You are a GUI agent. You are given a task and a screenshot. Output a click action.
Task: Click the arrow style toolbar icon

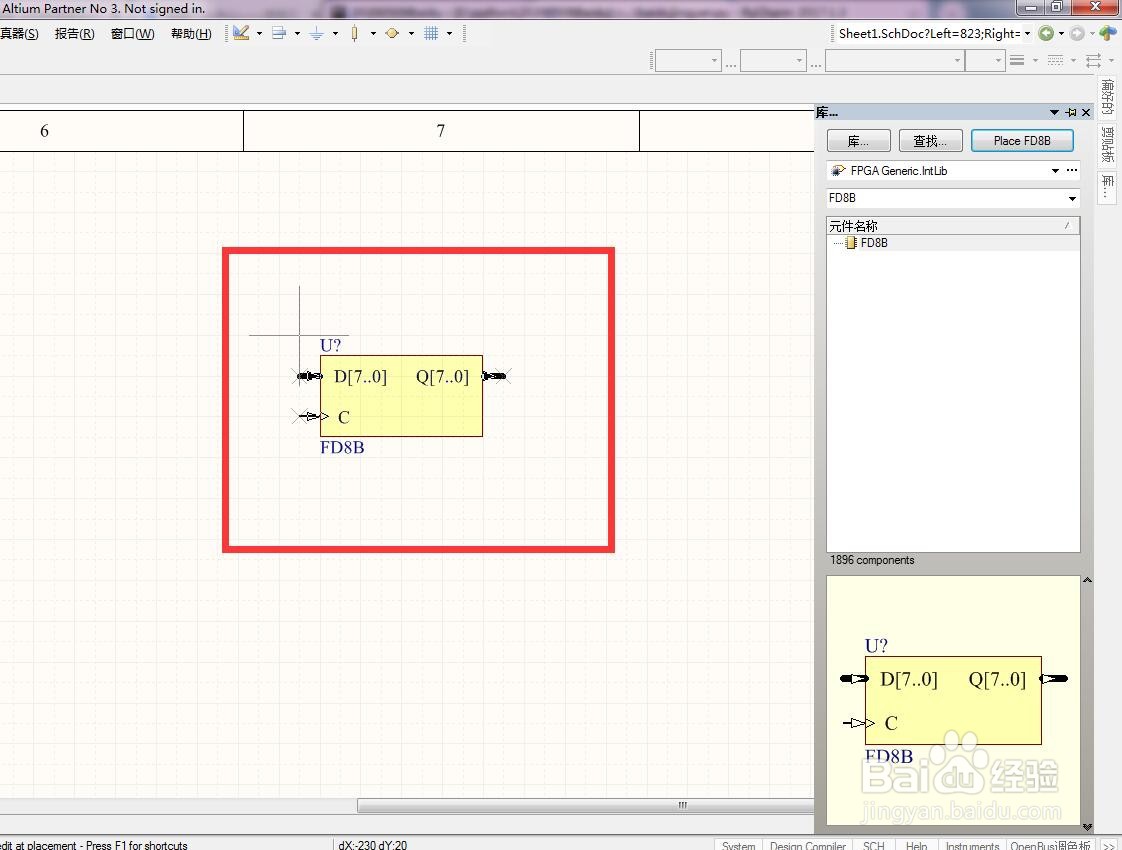click(1093, 60)
